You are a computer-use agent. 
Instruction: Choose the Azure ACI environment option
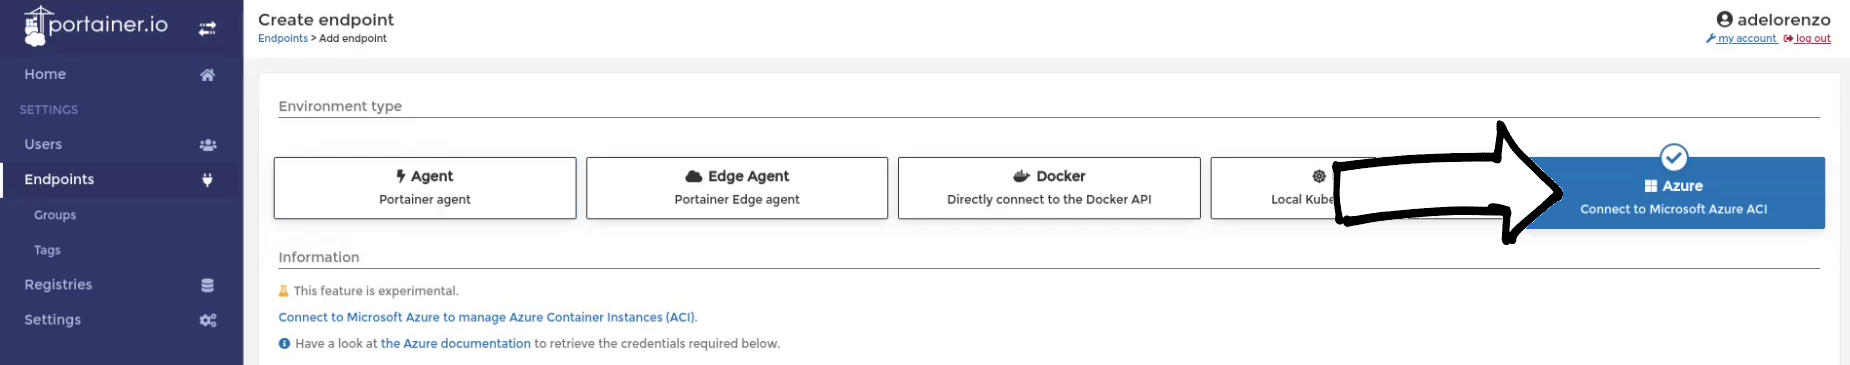[1673, 193]
